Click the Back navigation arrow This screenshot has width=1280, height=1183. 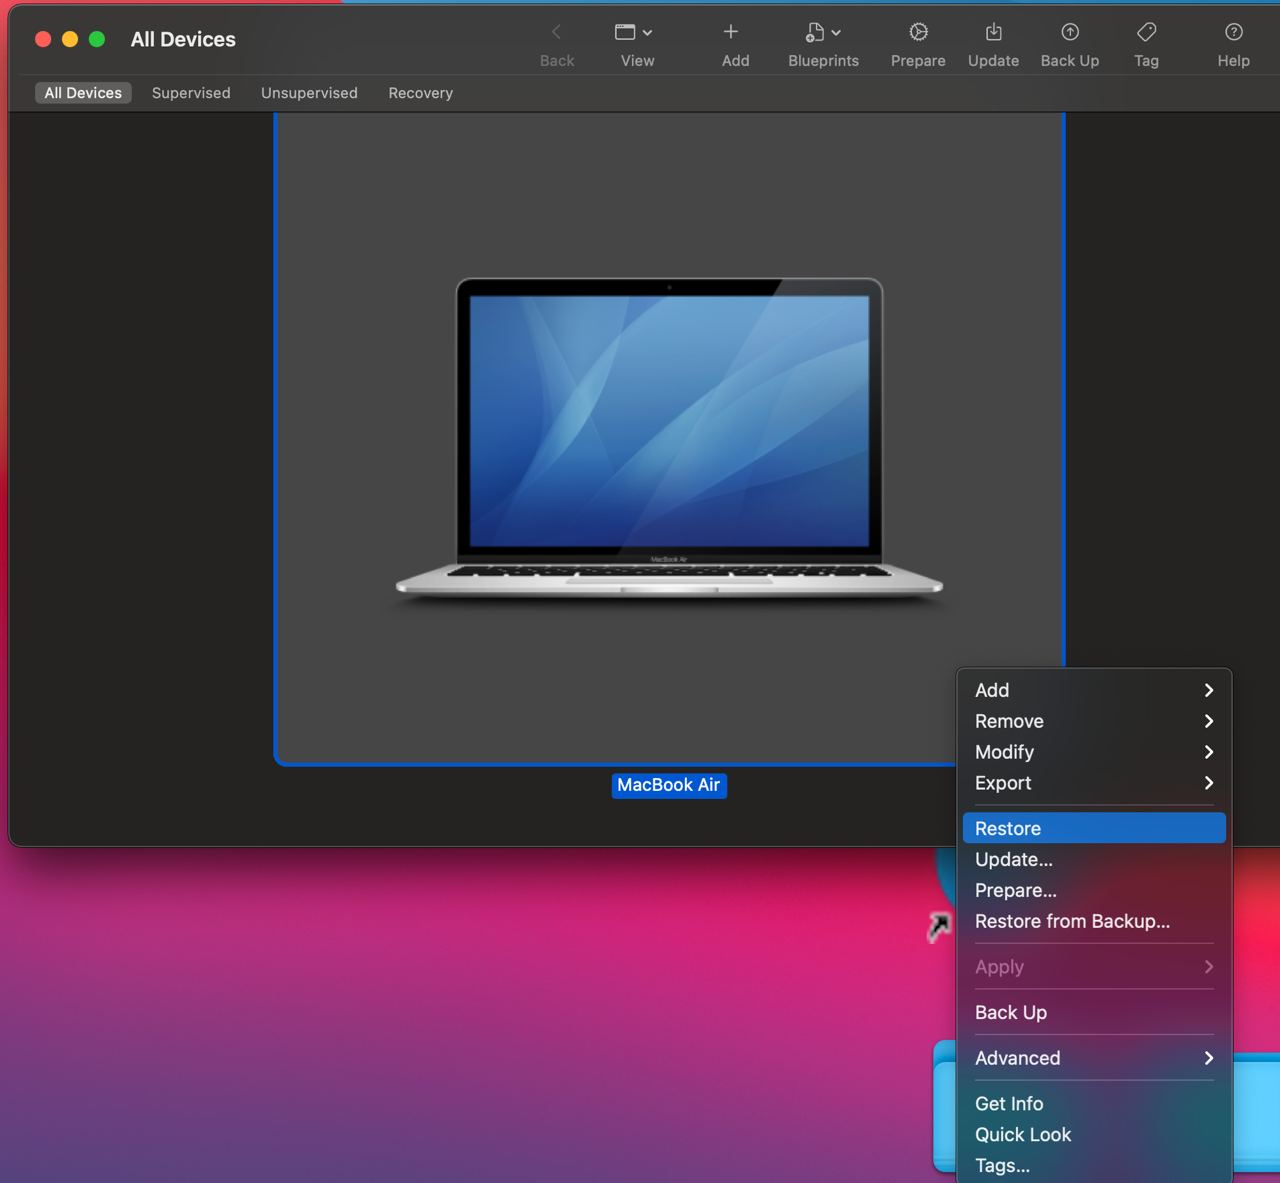pyautogui.click(x=557, y=32)
